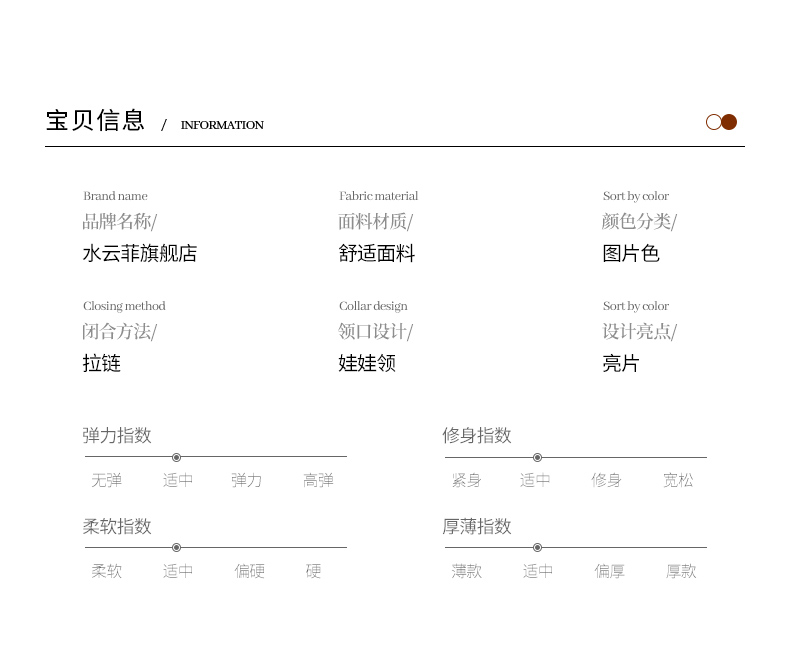The height and width of the screenshot is (659, 790).
Task: Click the 弹力指数 slider handle
Action: pyautogui.click(x=176, y=457)
